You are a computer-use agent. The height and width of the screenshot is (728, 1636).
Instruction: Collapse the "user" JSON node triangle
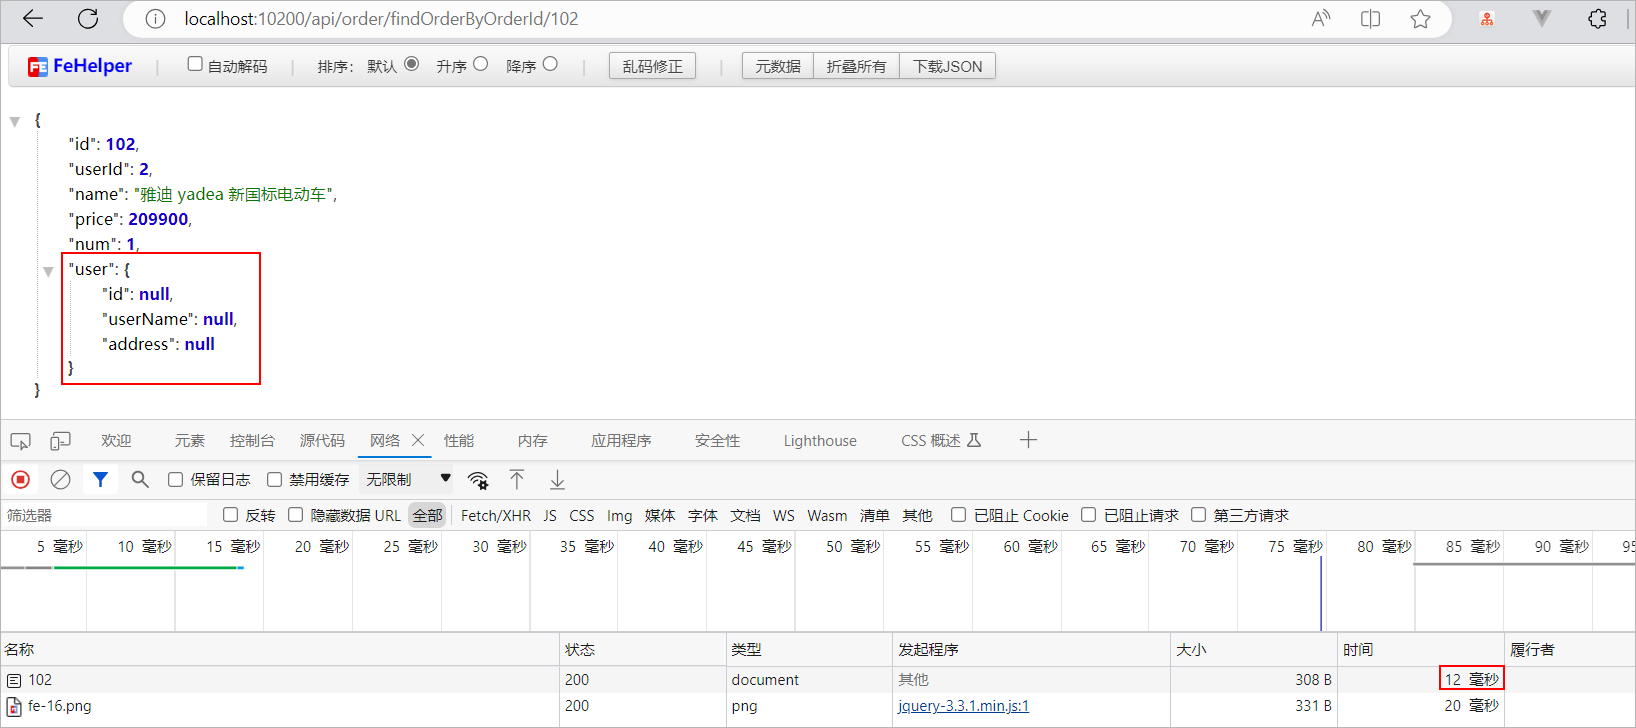click(x=48, y=271)
